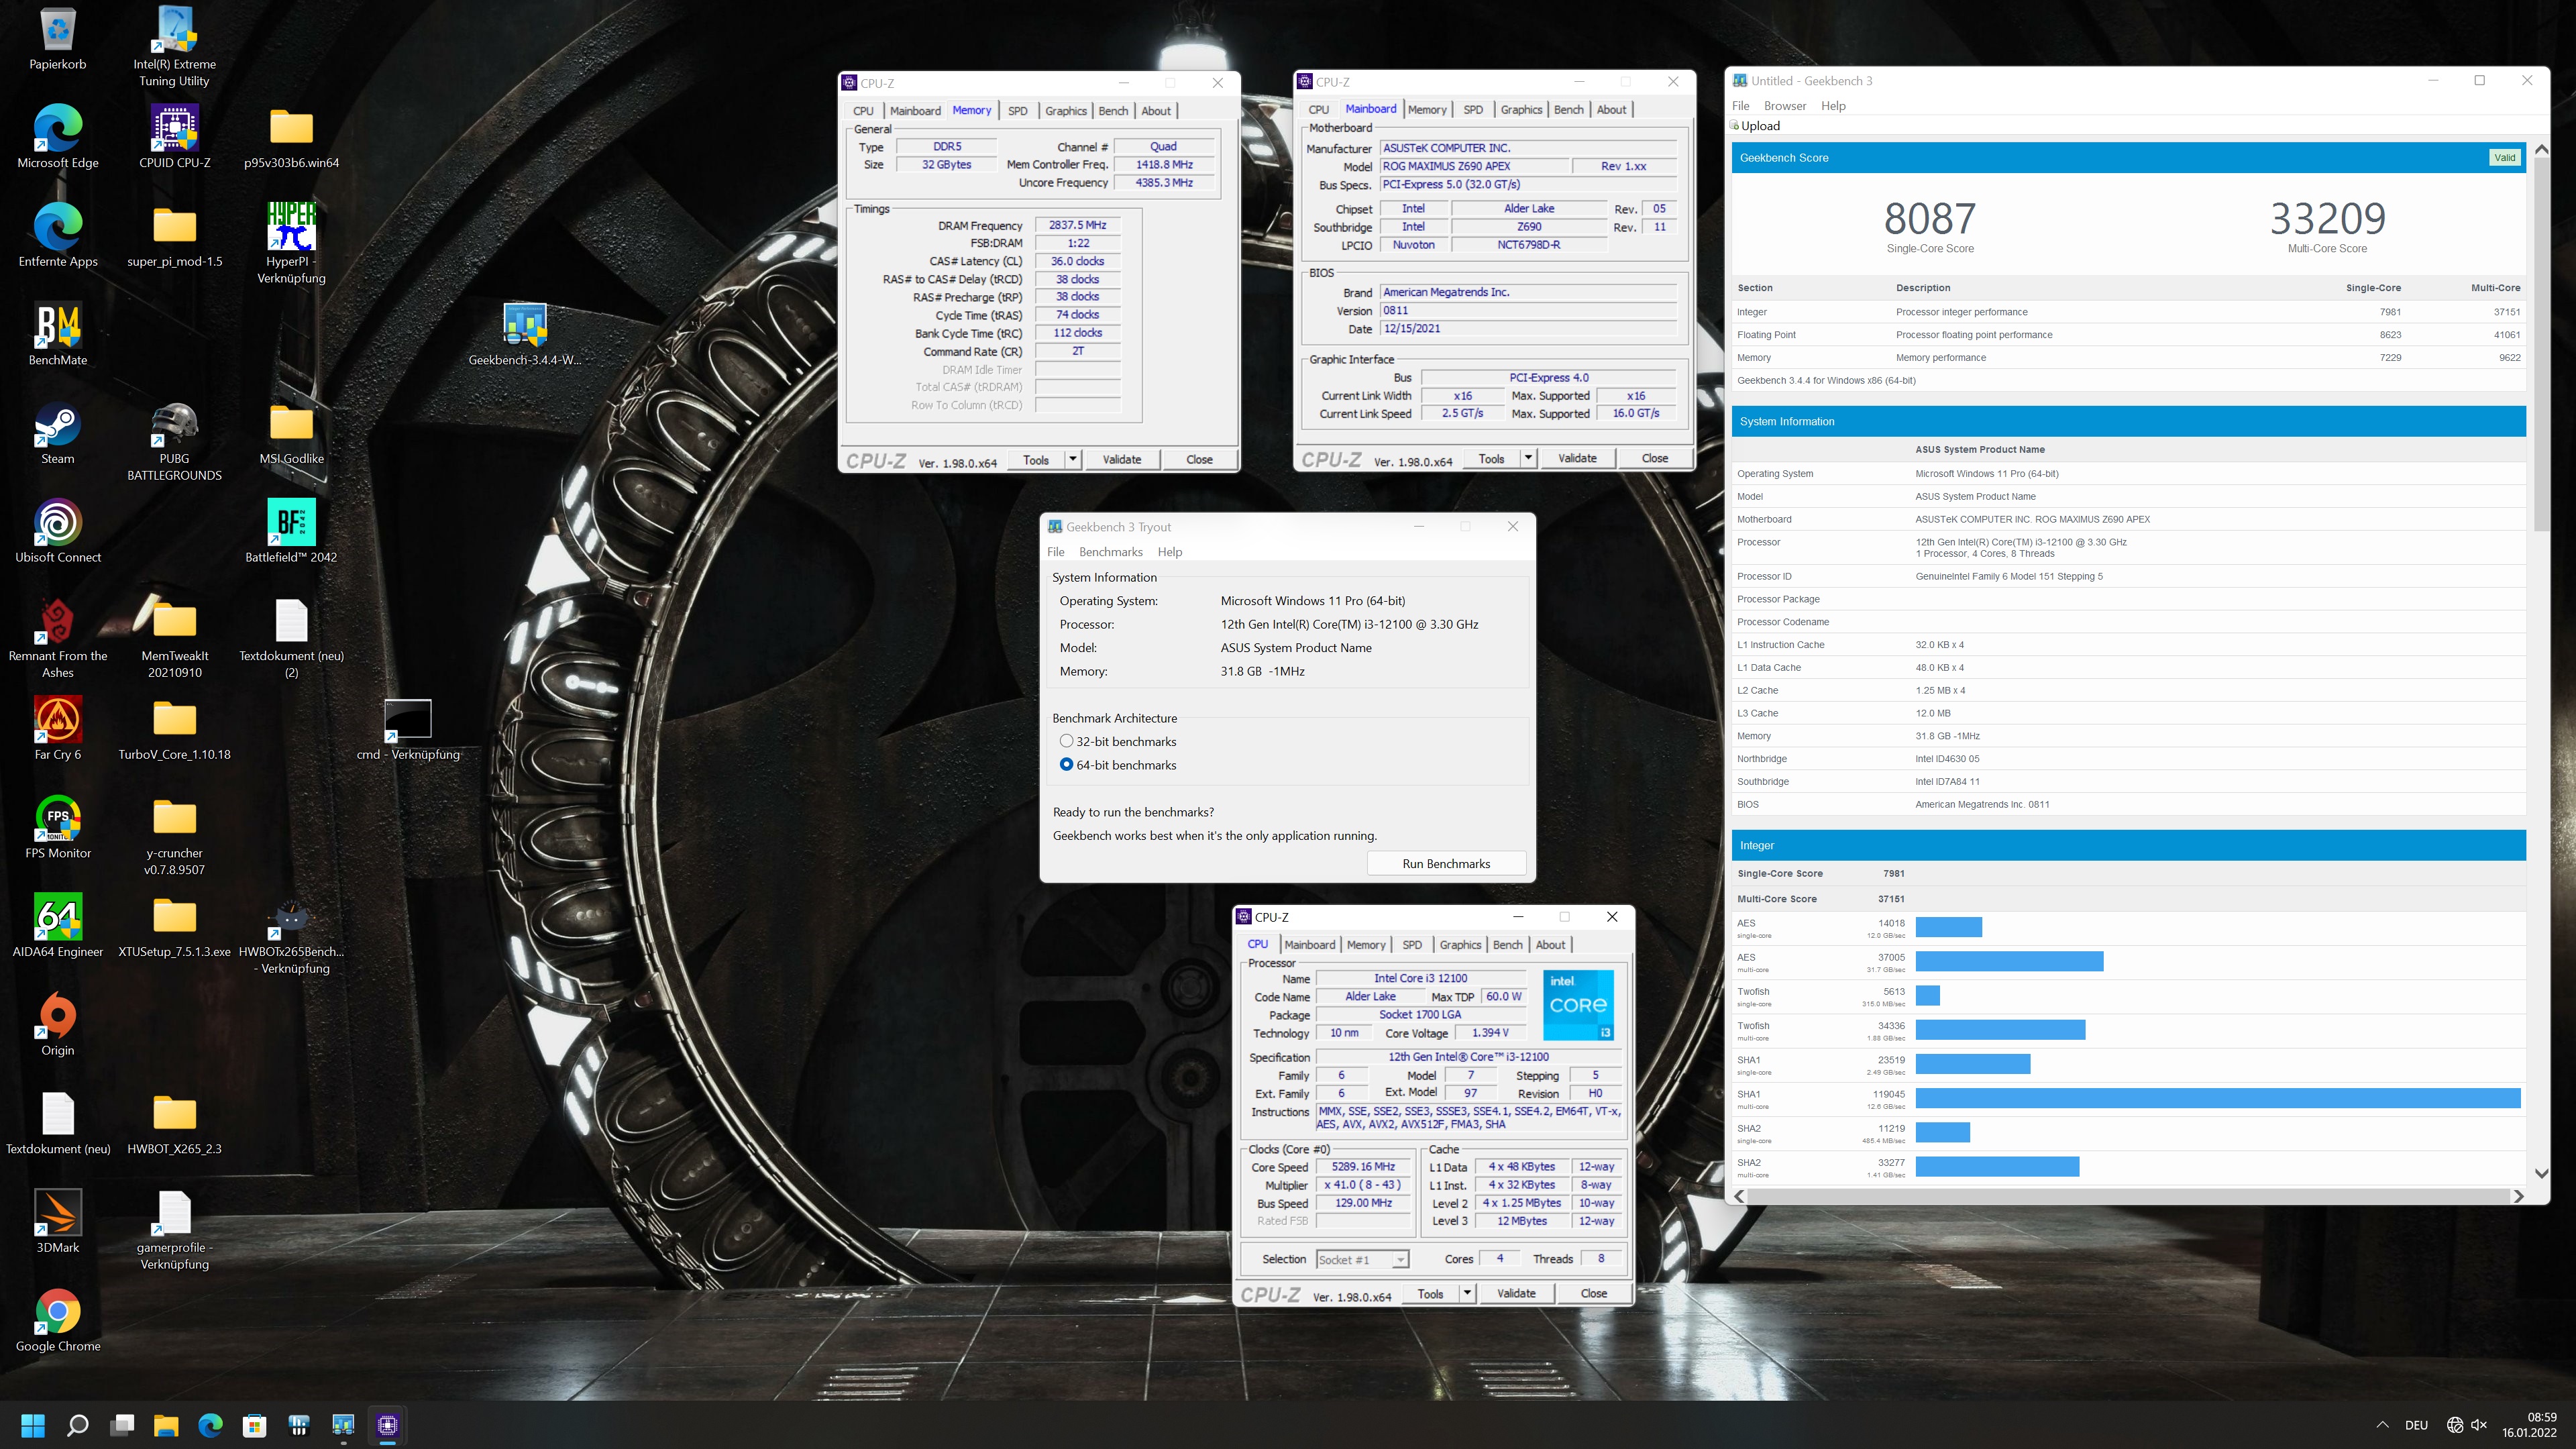The width and height of the screenshot is (2576, 1449).
Task: Click Geekbench horizontal scrollbar right arrow
Action: (2518, 1196)
